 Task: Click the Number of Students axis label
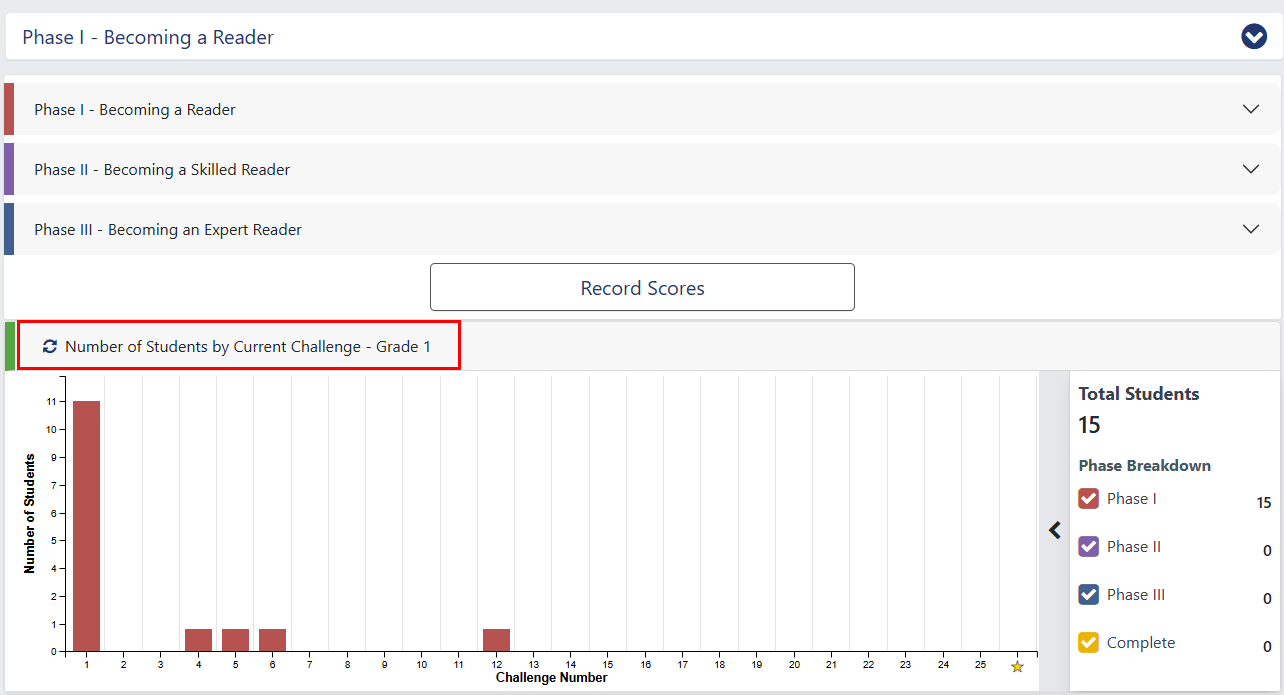coord(30,513)
